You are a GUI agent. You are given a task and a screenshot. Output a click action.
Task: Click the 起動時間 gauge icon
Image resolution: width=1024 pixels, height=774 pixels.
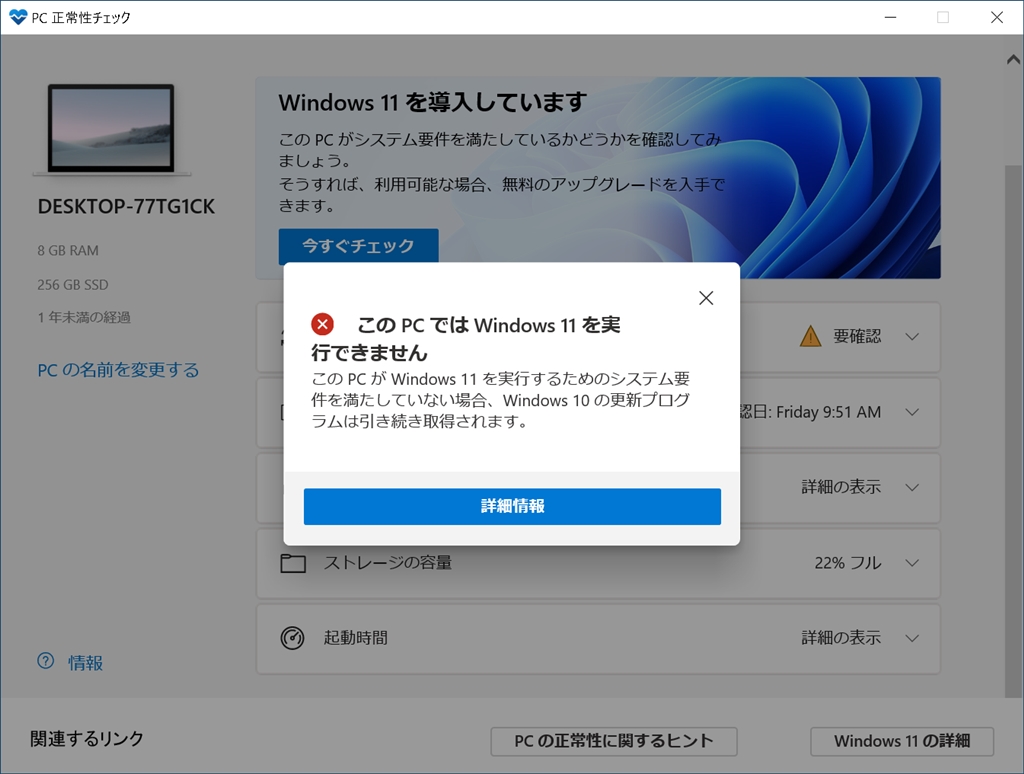click(x=293, y=638)
